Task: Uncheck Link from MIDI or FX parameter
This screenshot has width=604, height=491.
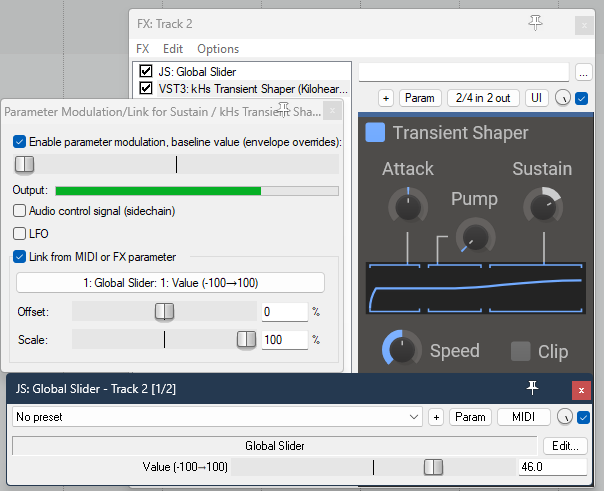Action: 20,257
